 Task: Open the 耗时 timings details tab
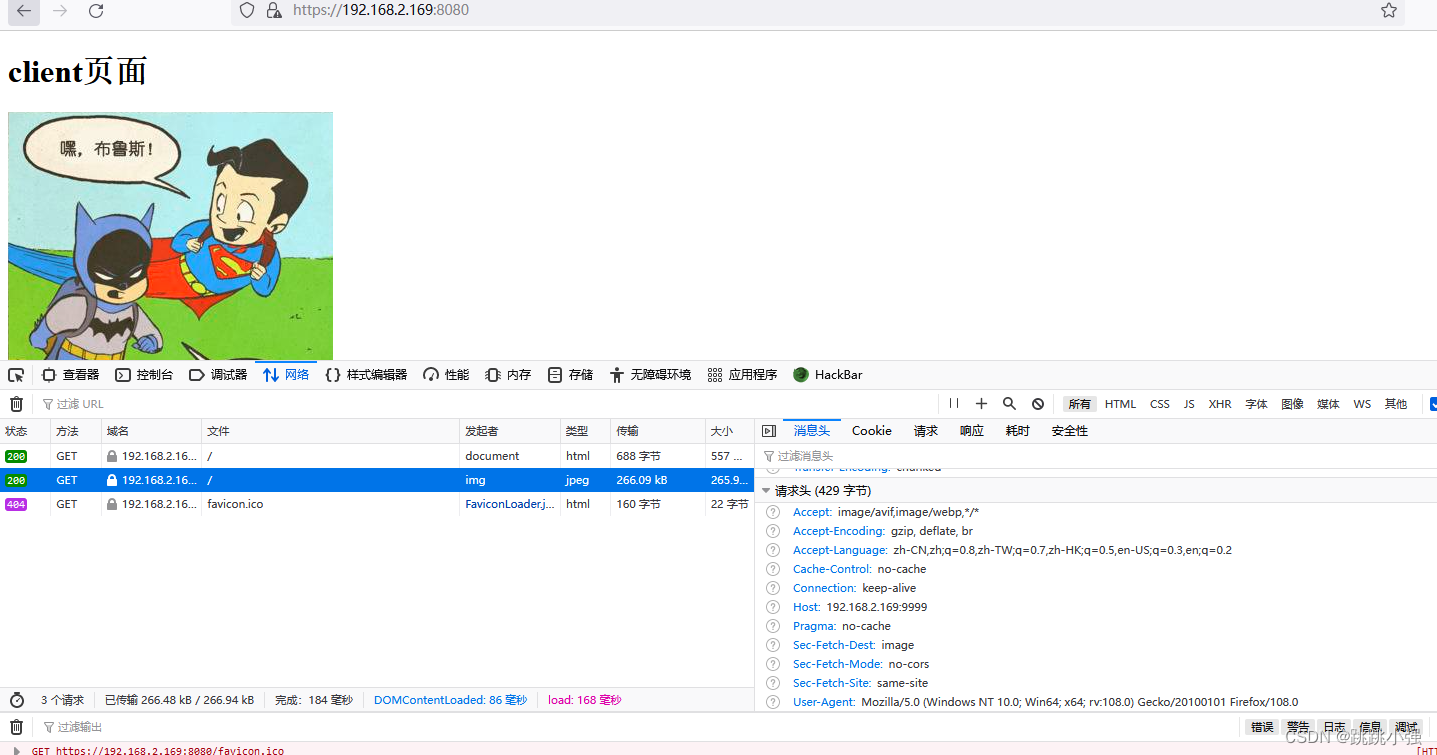1018,431
